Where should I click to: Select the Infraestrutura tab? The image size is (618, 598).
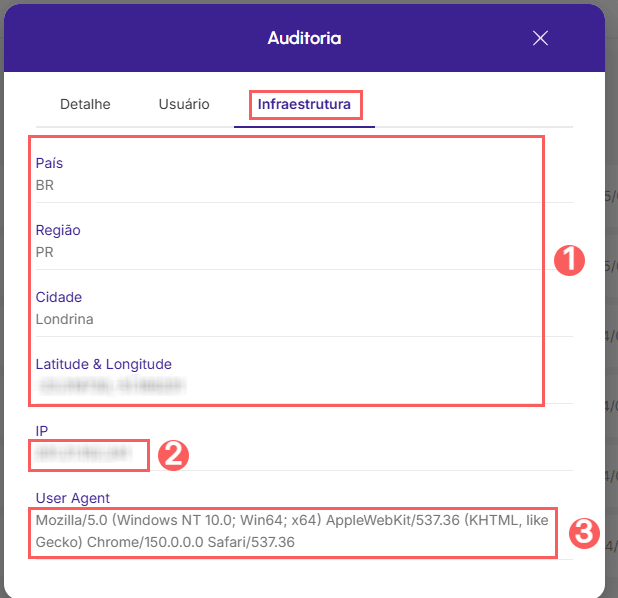(304, 104)
